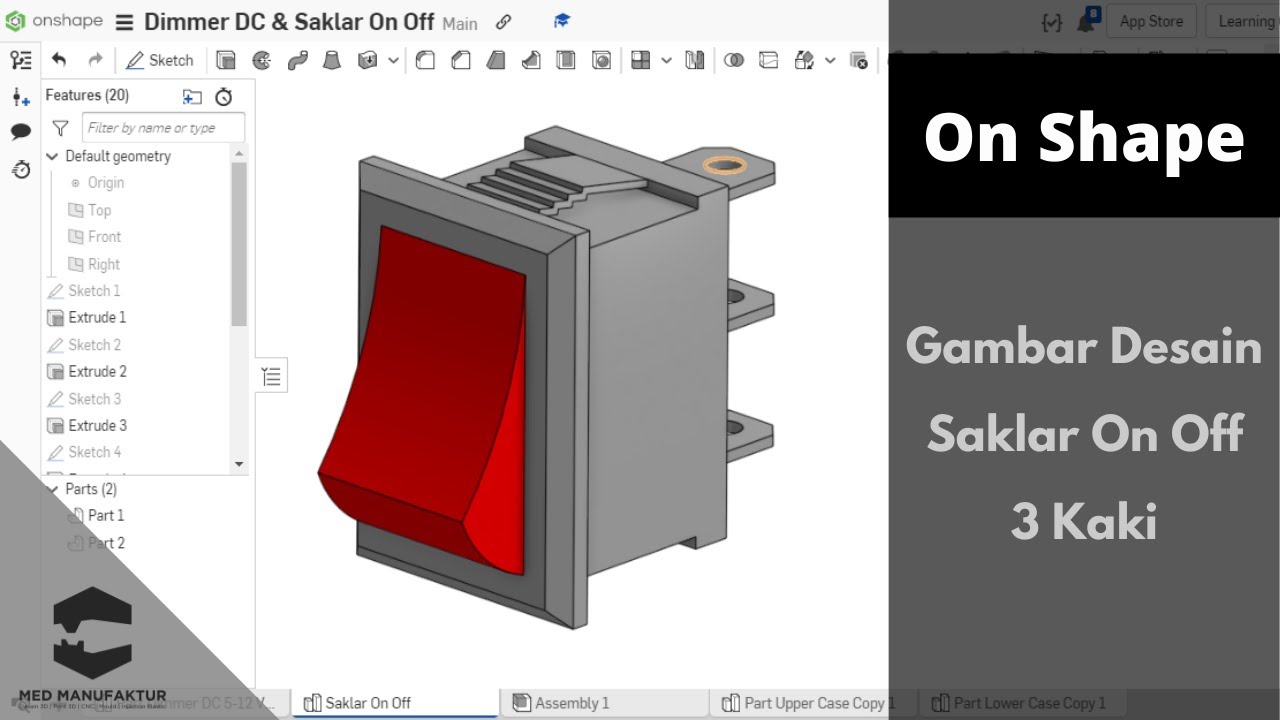Select the Shell tool
Image resolution: width=1280 pixels, height=720 pixels.
[x=566, y=60]
